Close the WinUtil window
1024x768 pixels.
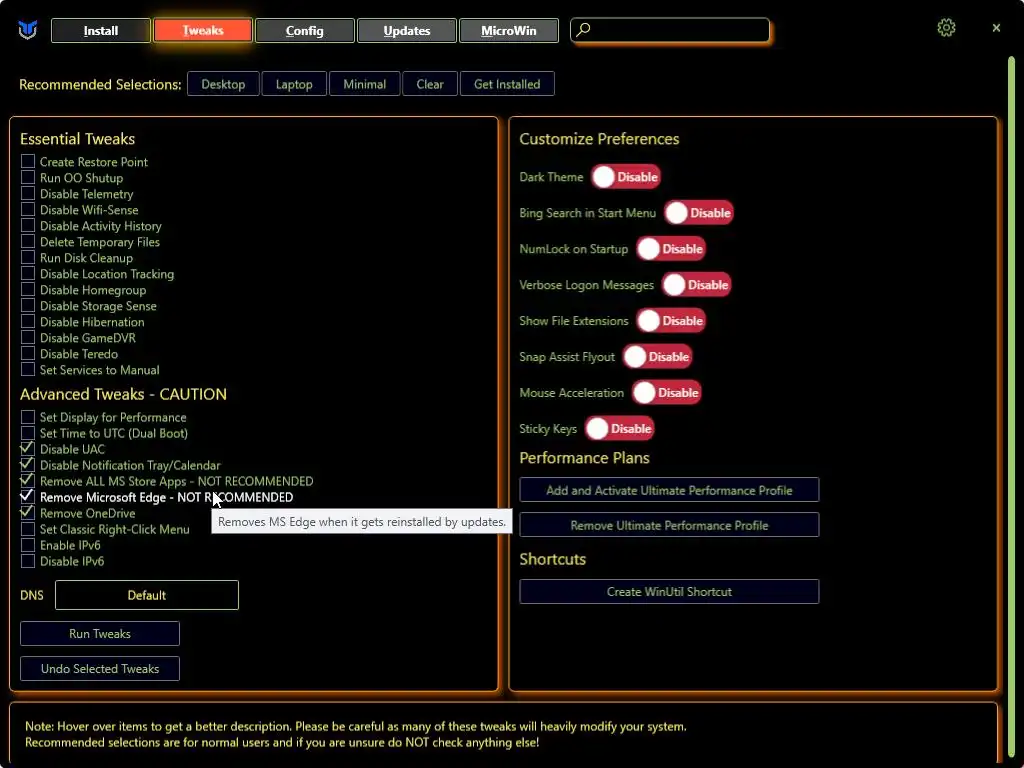tap(996, 27)
